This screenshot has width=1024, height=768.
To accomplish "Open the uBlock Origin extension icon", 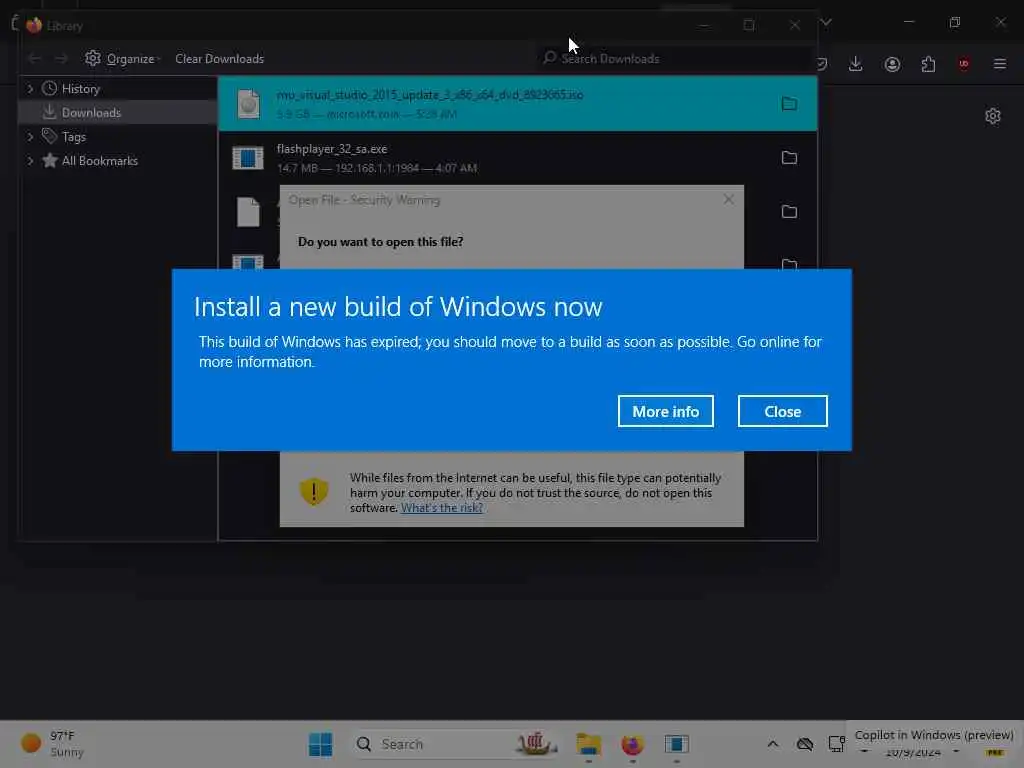I will click(964, 64).
